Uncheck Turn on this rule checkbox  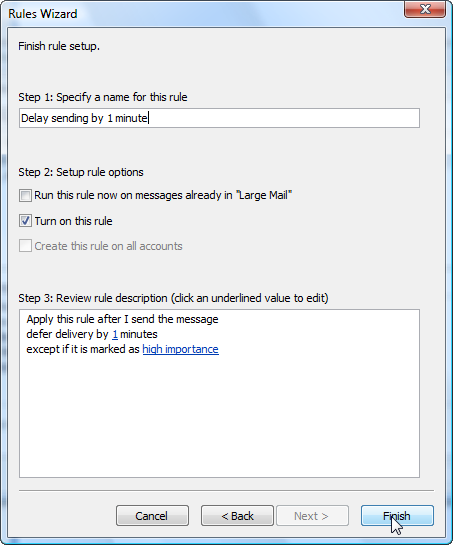(25, 221)
